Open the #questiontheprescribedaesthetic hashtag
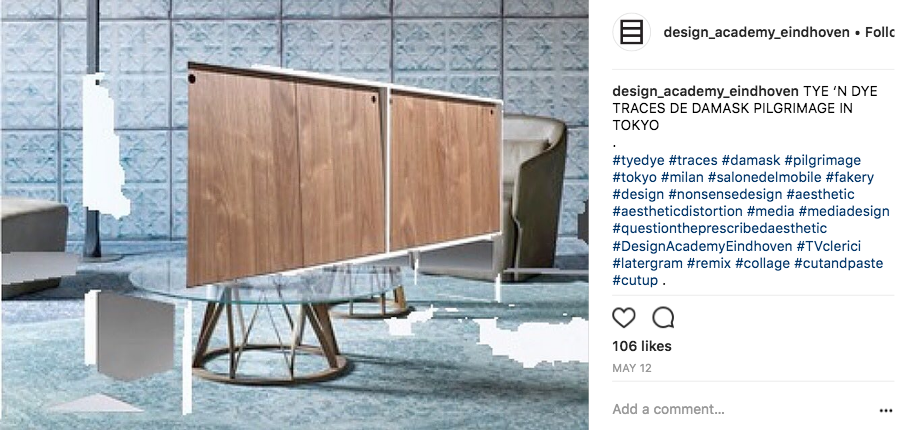Image resolution: width=916 pixels, height=430 pixels. click(x=720, y=228)
